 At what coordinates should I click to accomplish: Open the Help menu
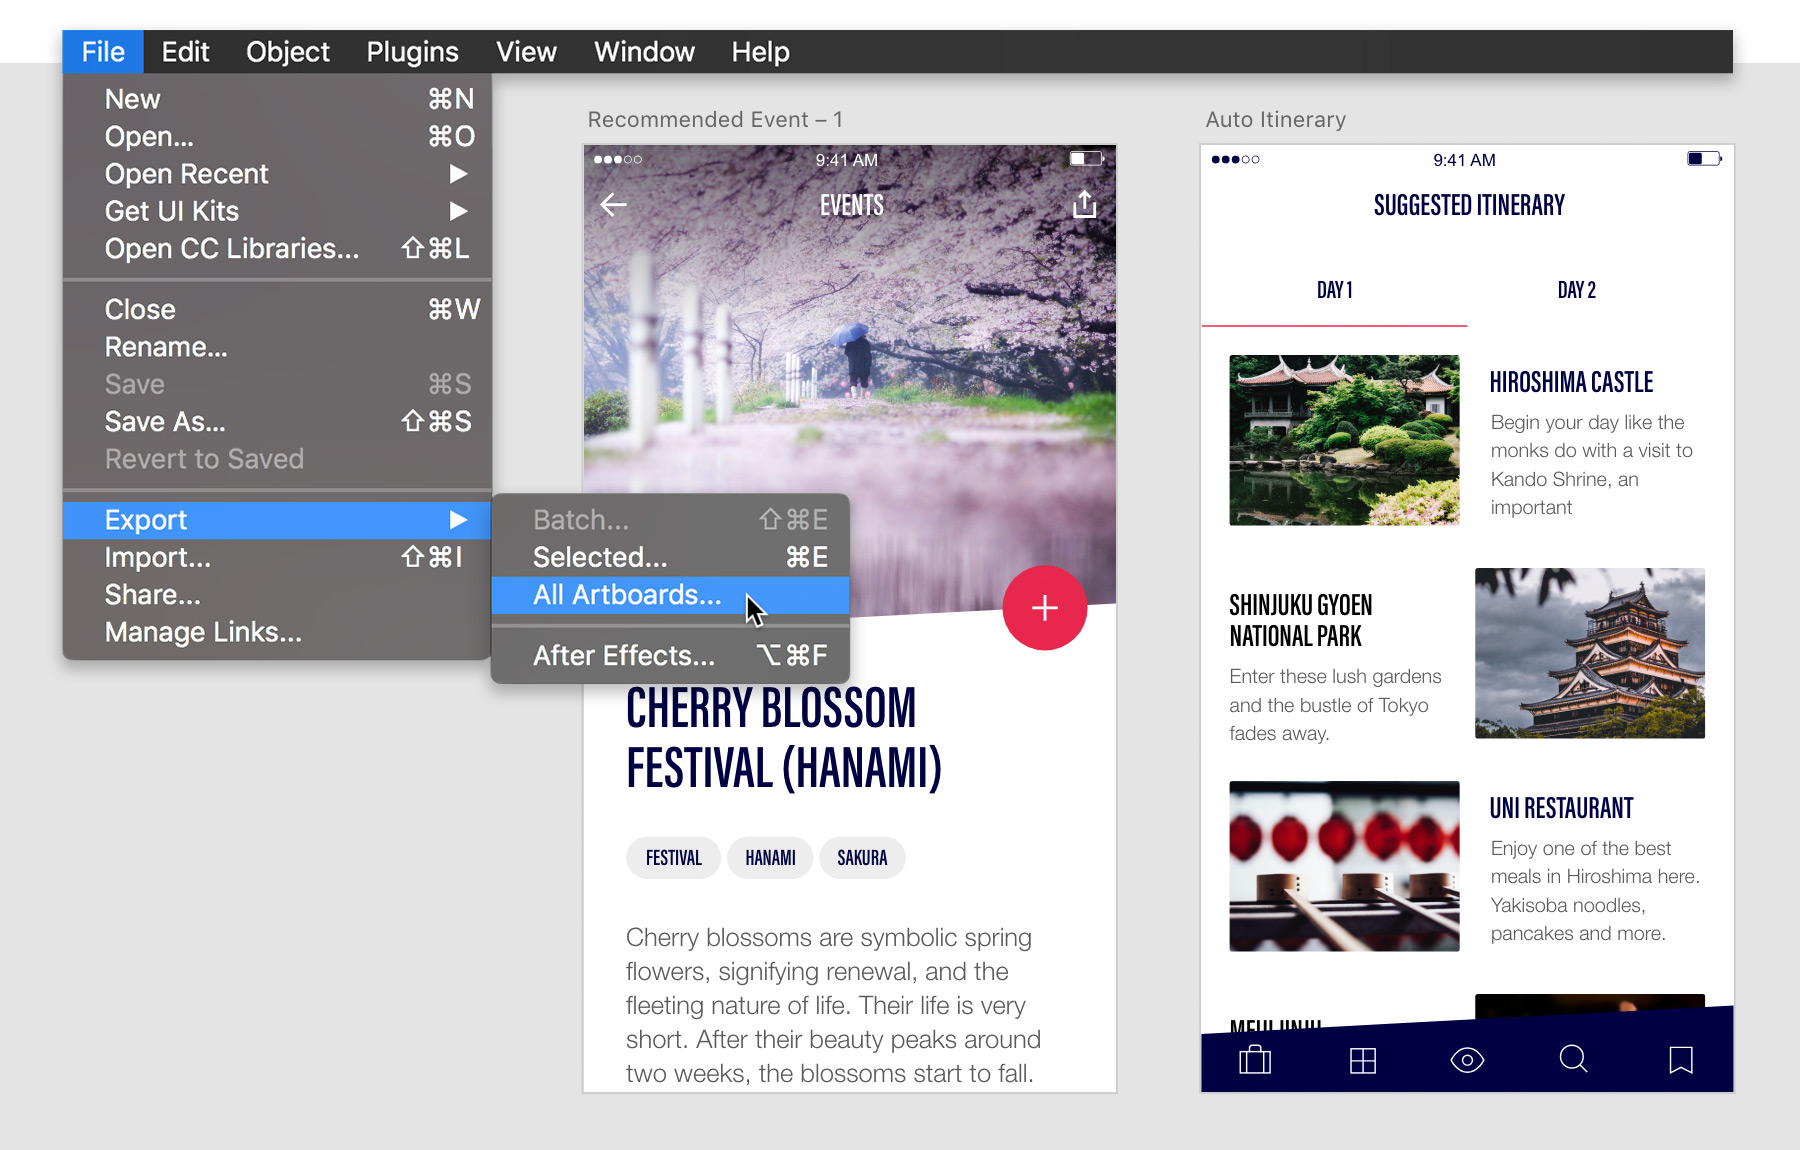pos(760,52)
